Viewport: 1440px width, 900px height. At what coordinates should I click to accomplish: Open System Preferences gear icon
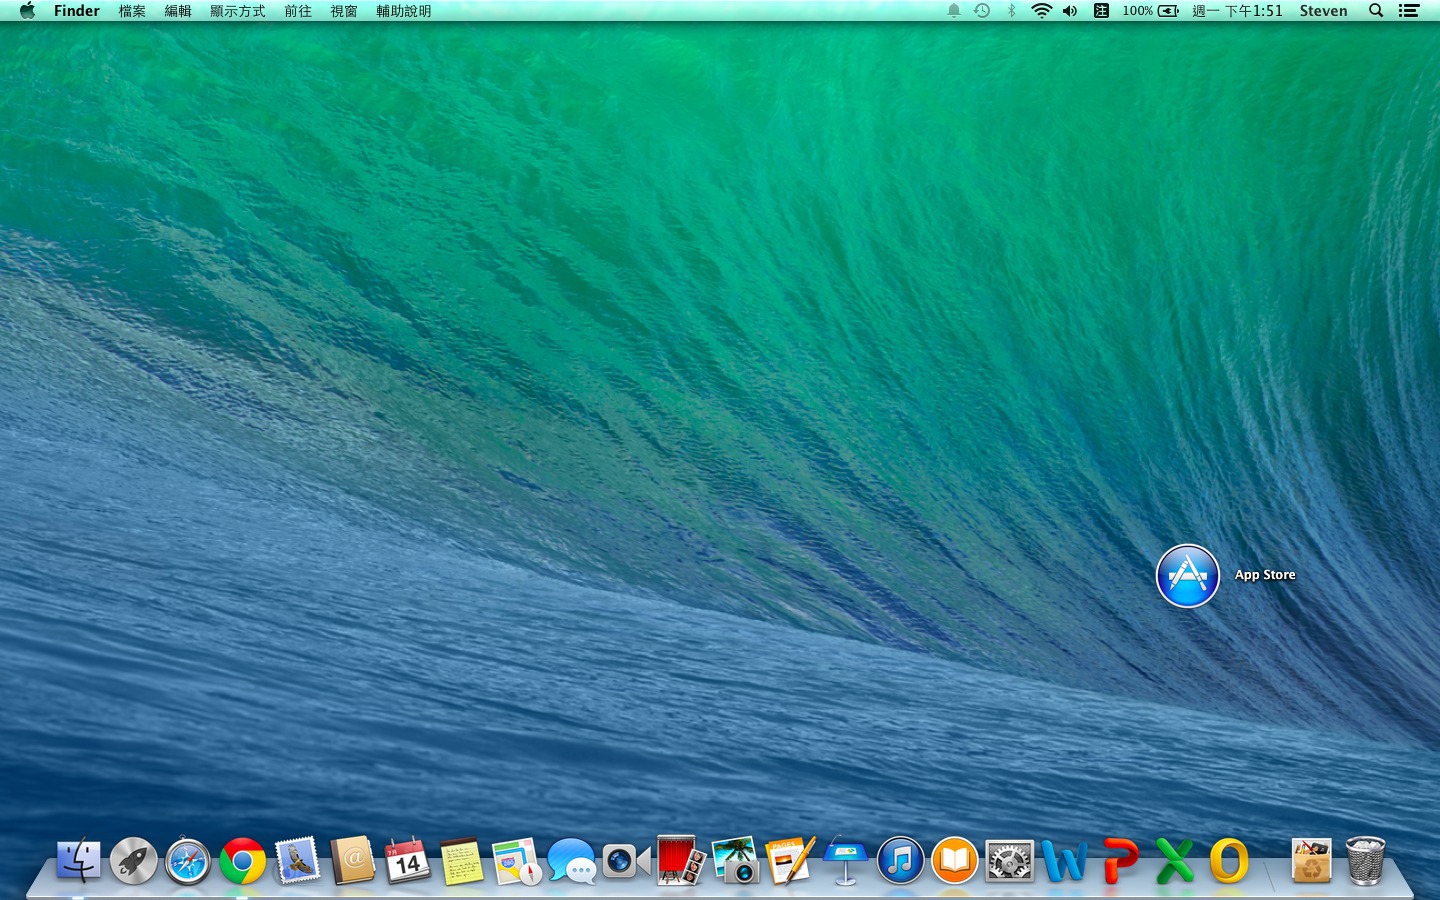pyautogui.click(x=1010, y=860)
